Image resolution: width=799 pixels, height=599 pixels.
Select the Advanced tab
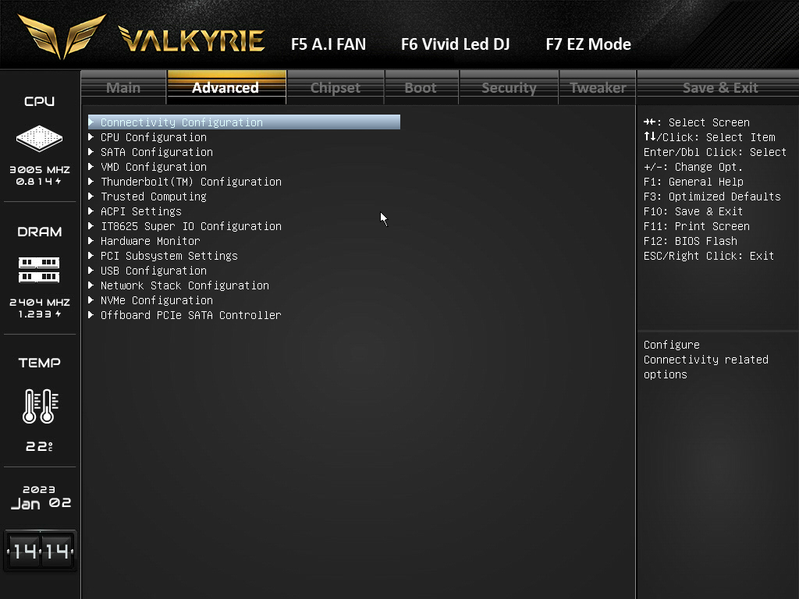point(226,88)
